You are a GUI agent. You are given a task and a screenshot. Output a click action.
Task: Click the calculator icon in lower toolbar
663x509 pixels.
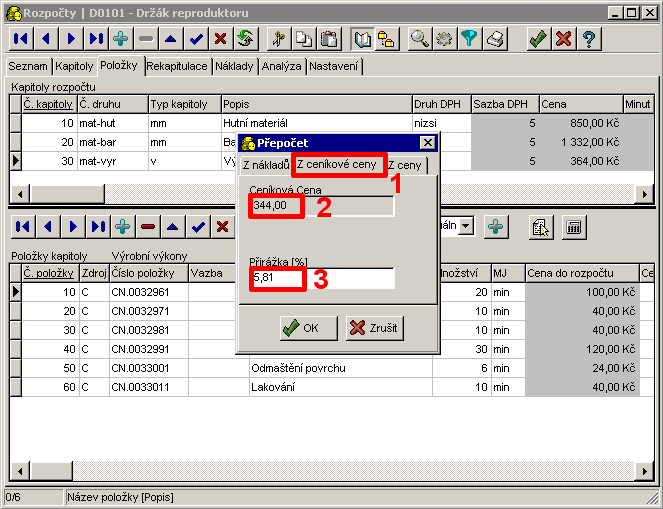574,227
